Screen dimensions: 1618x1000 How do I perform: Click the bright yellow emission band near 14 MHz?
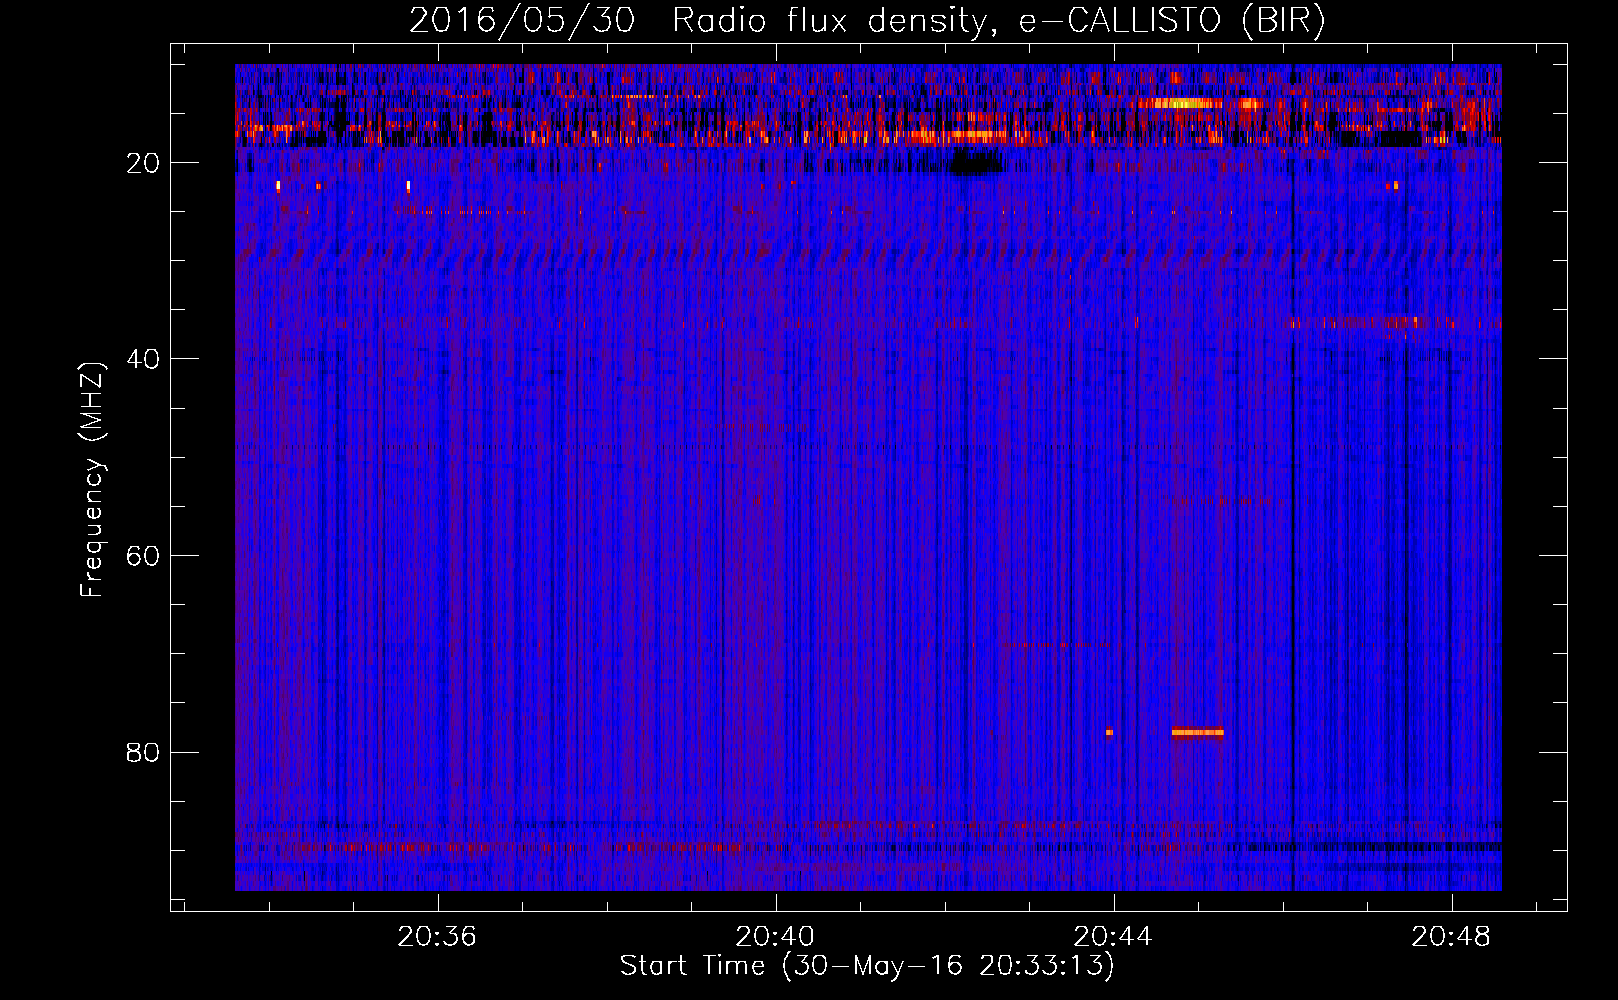pos(1182,103)
